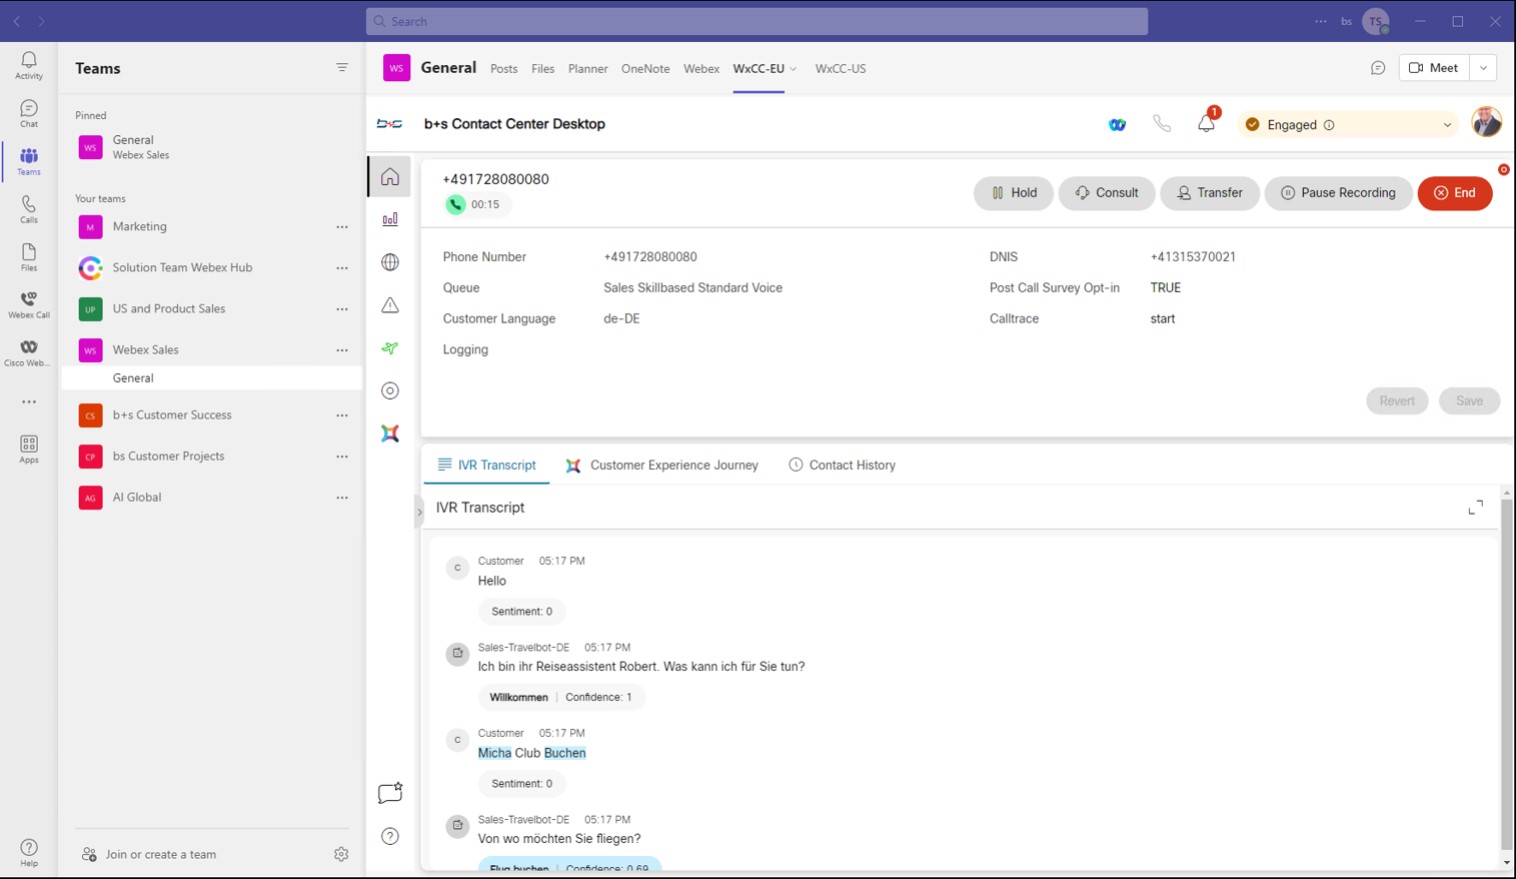Open the agent profile picture
The image size is (1516, 879).
click(1487, 123)
